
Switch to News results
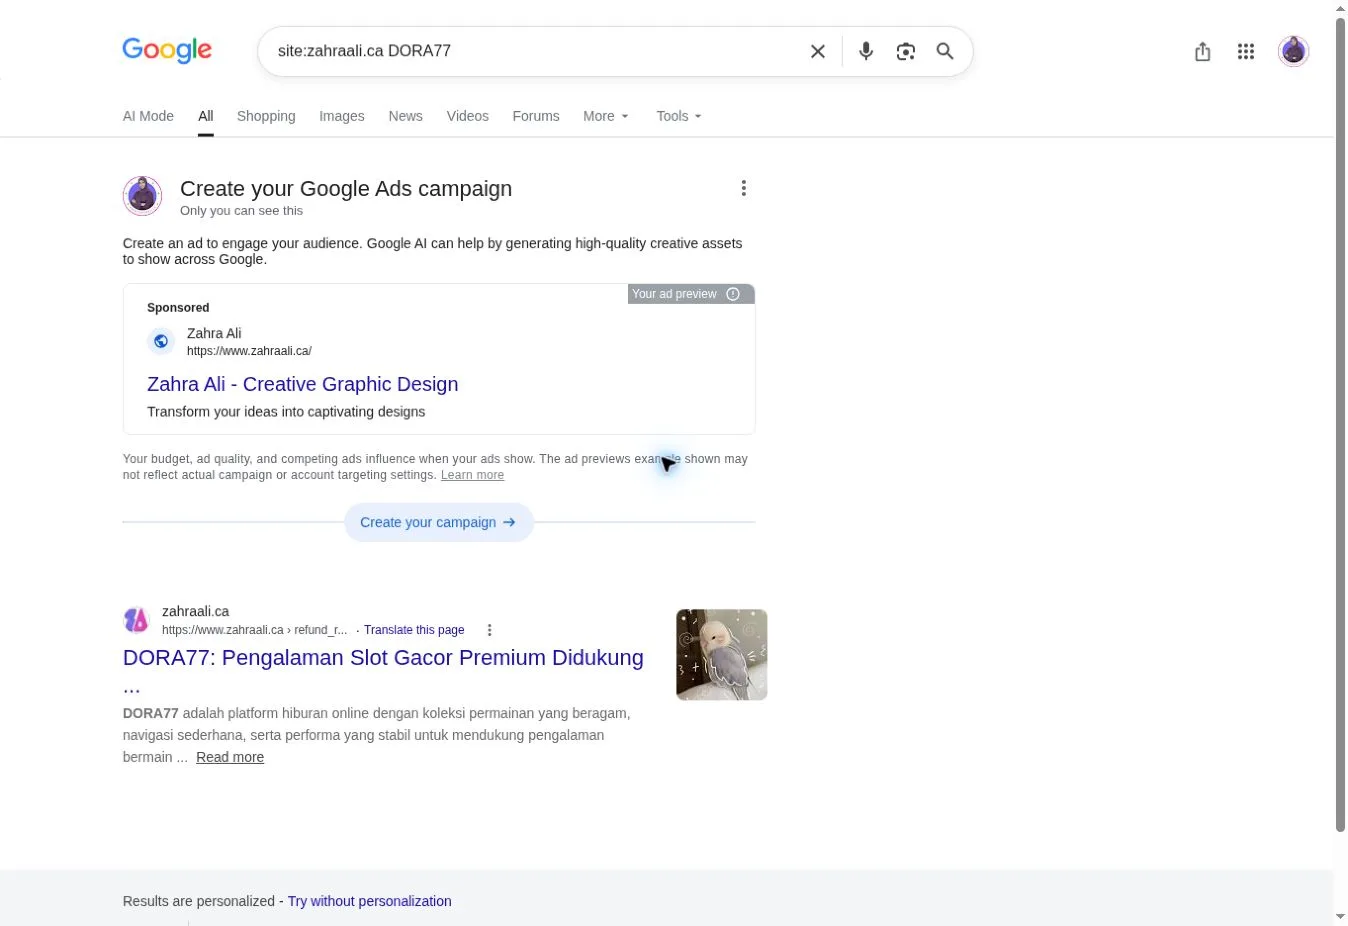coord(406,116)
